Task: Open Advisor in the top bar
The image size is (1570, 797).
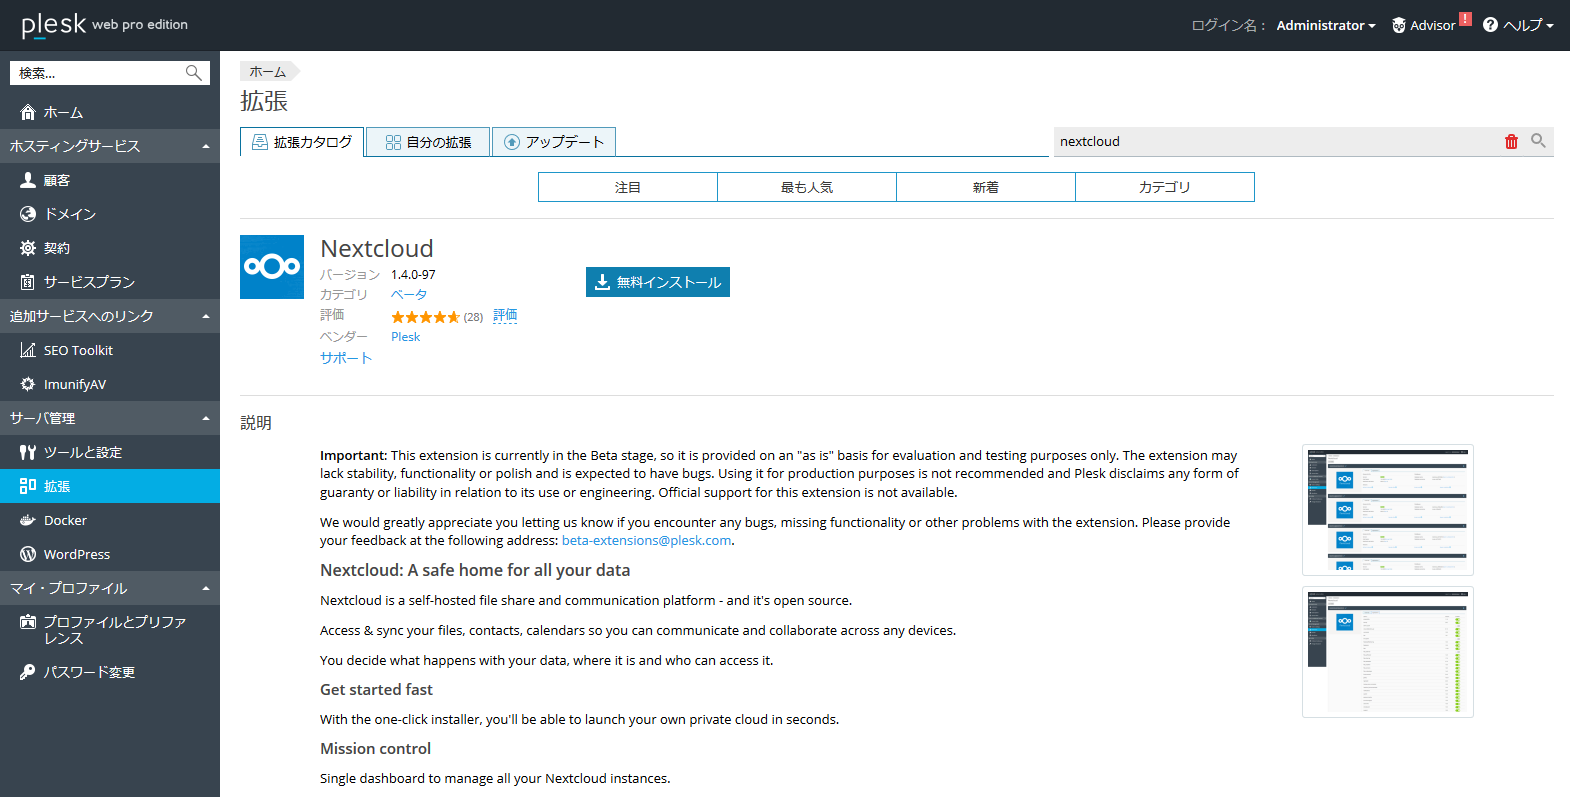Action: pos(1431,25)
